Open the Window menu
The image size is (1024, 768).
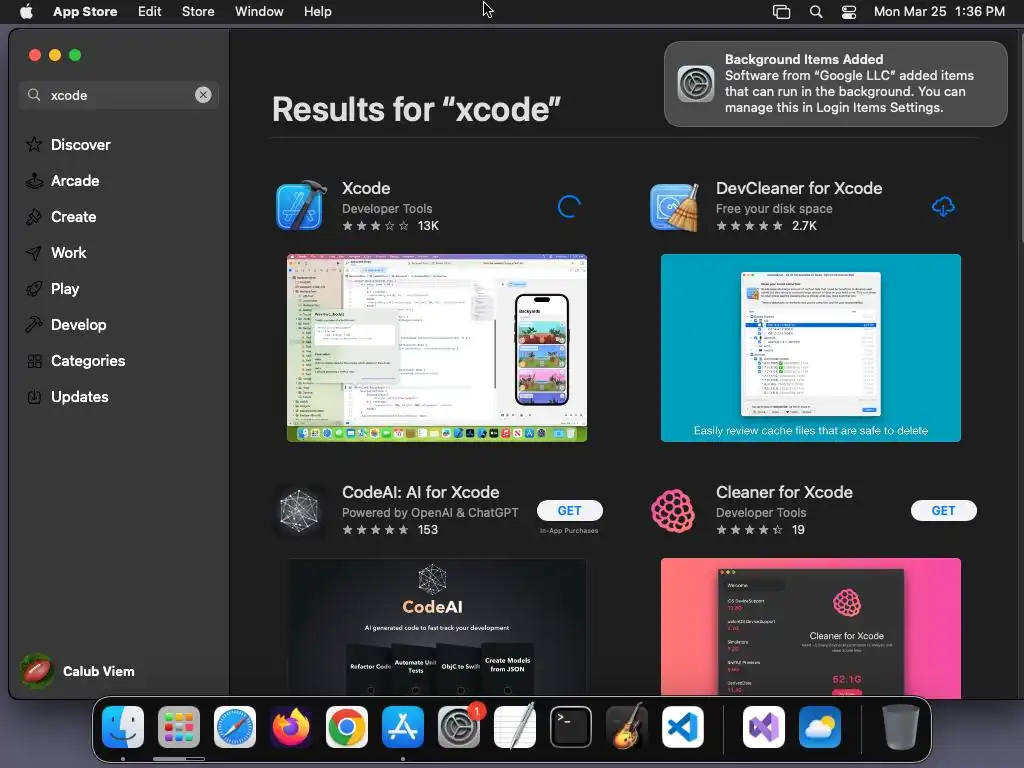259,11
